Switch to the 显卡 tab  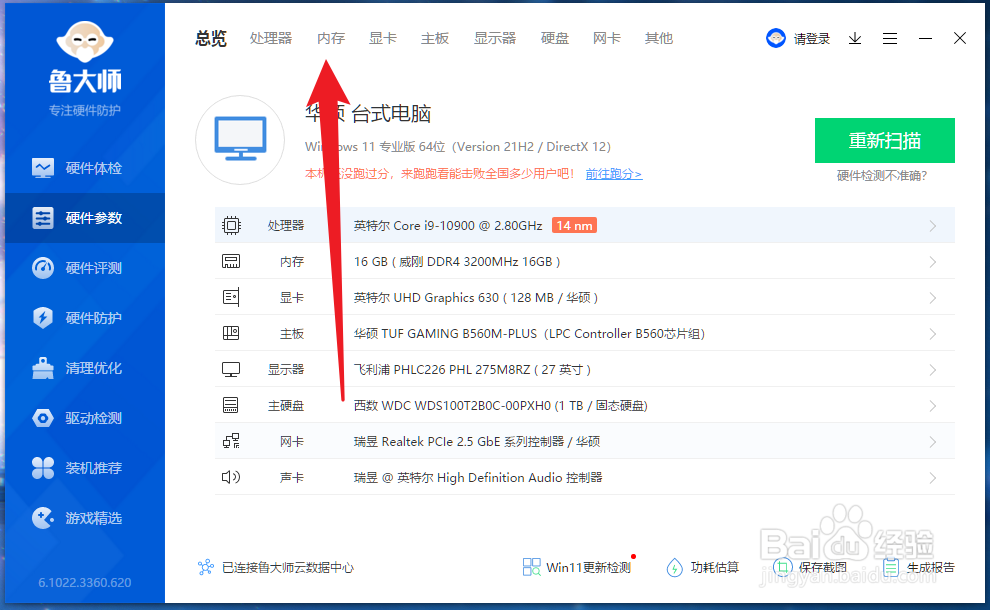[383, 39]
